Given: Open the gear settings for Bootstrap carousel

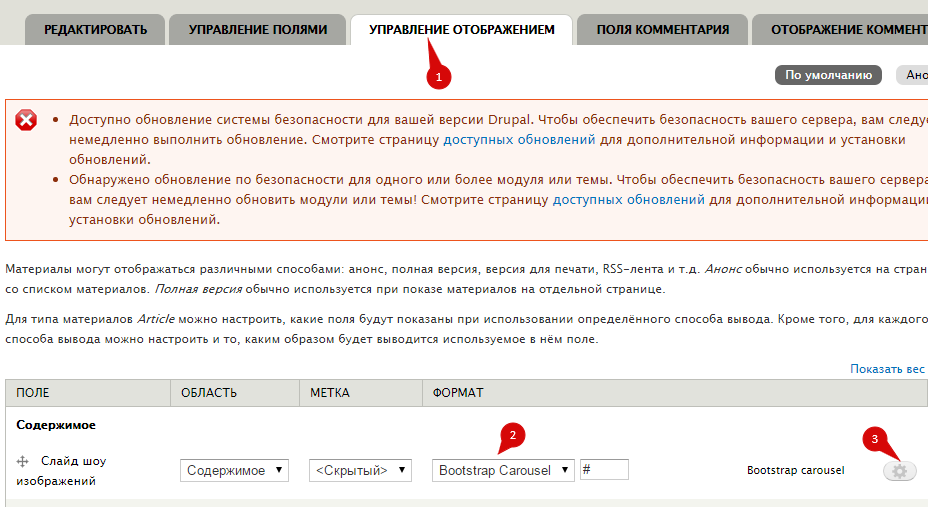Looking at the screenshot, I should tap(899, 471).
